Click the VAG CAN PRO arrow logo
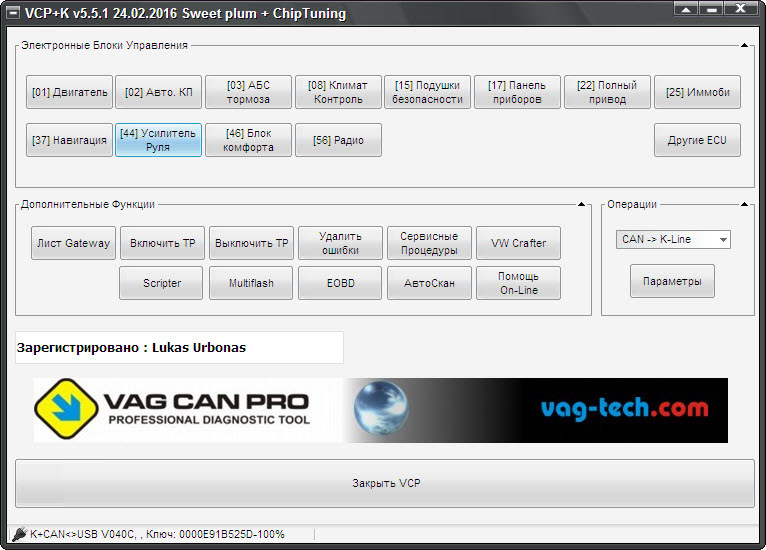 pos(66,409)
